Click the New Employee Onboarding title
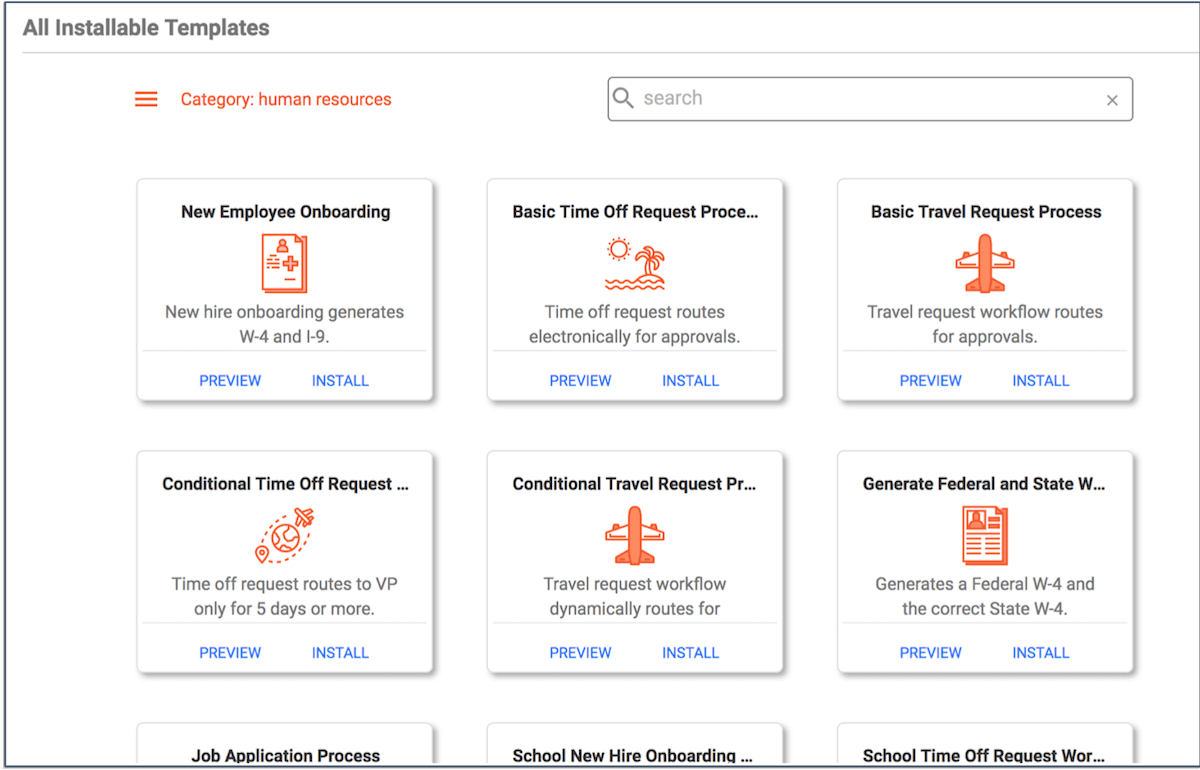The height and width of the screenshot is (770, 1200). (x=285, y=212)
